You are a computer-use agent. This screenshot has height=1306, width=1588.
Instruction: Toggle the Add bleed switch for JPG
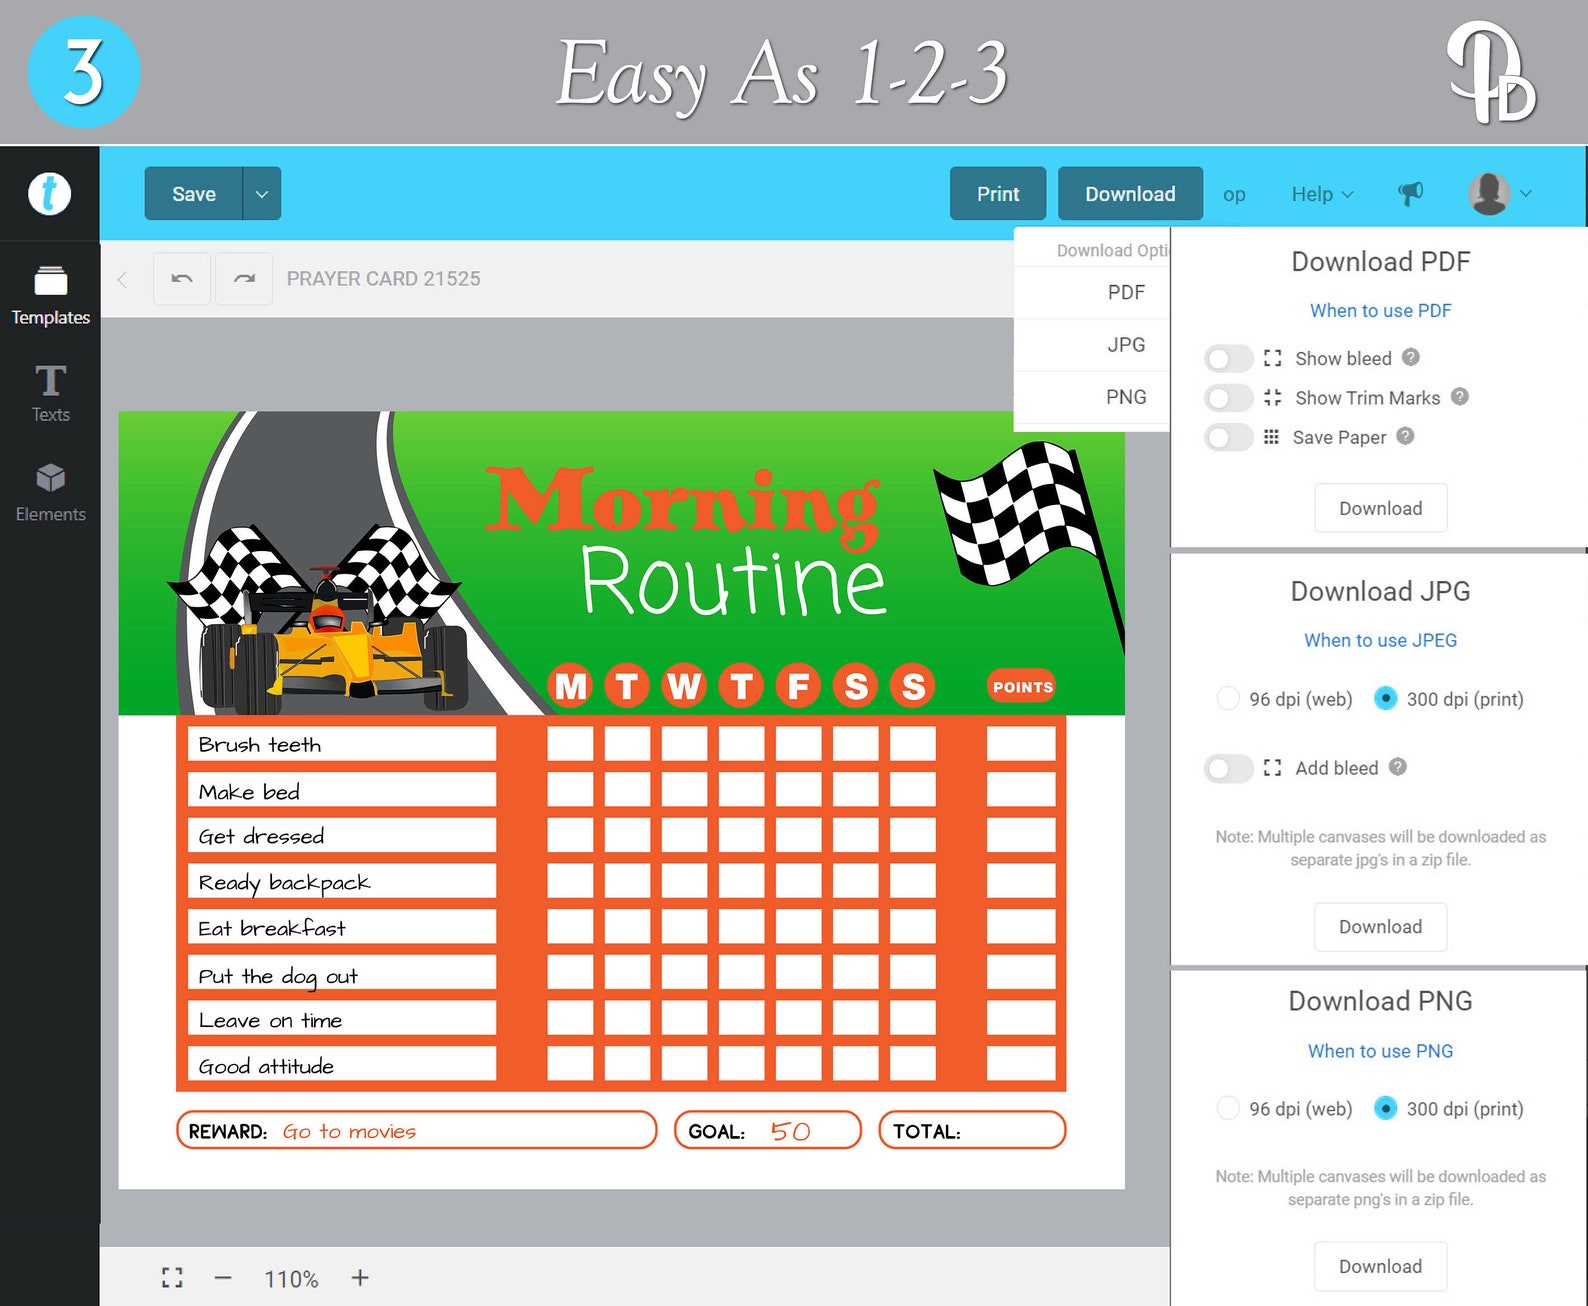pos(1228,768)
